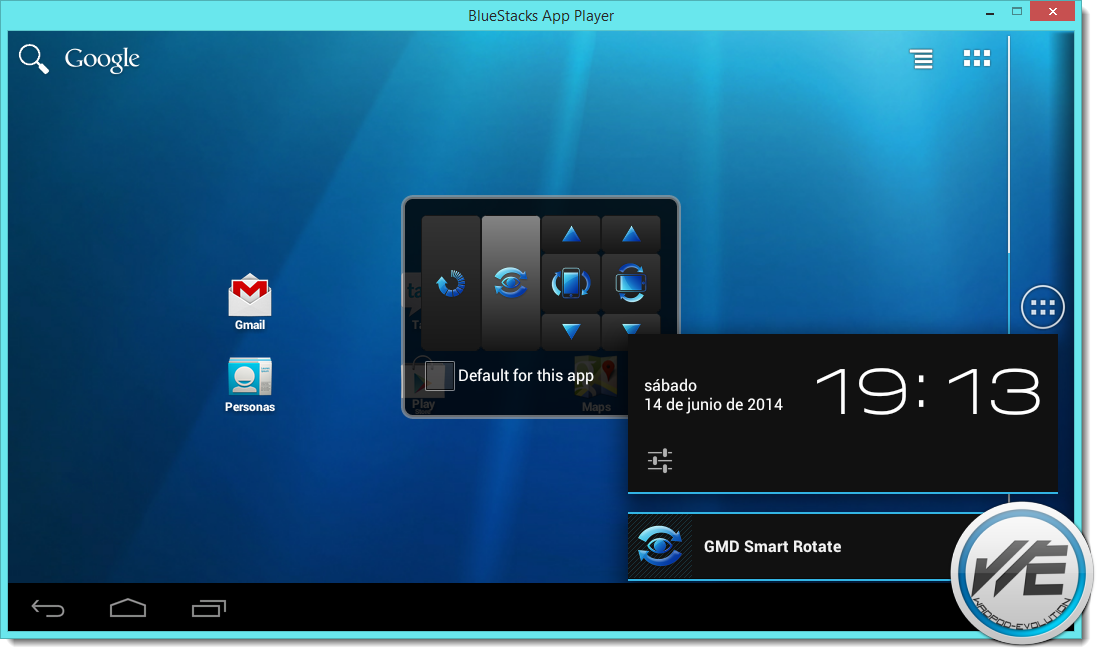Click the partly hidden Maps app icon
Viewport: 1097px width, 654px height.
[x=597, y=385]
